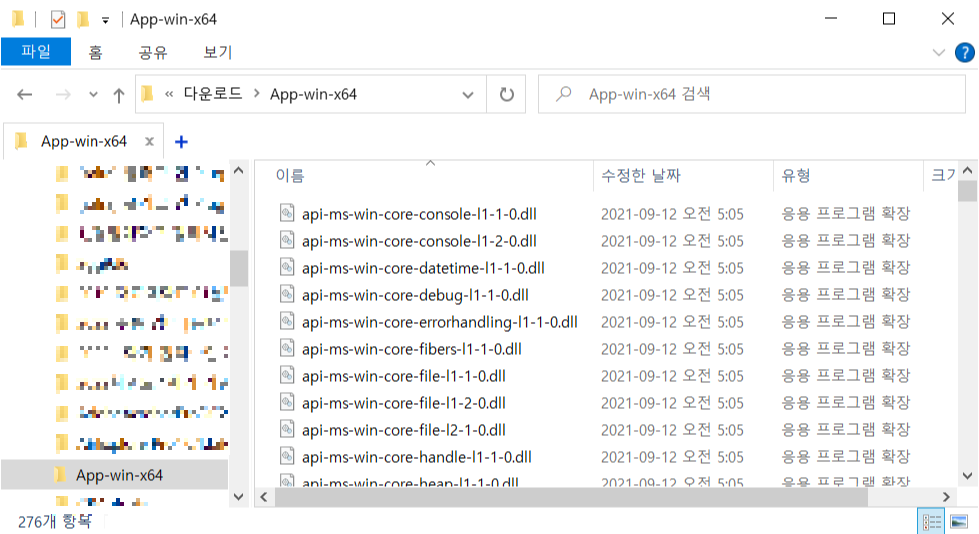Select api-ms-win-core-errorhandling-l1-1-0.dll file
979x534 pixels.
click(440, 322)
